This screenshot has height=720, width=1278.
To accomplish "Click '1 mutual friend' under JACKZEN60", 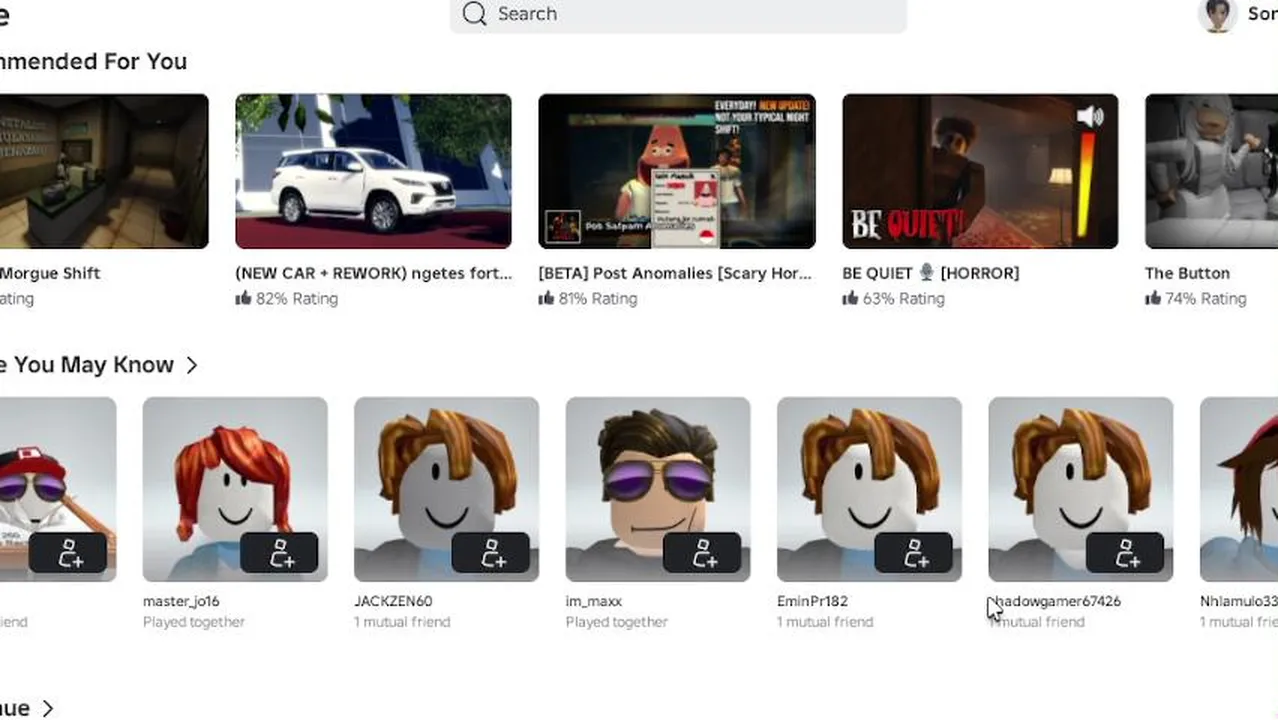I will click(402, 622).
